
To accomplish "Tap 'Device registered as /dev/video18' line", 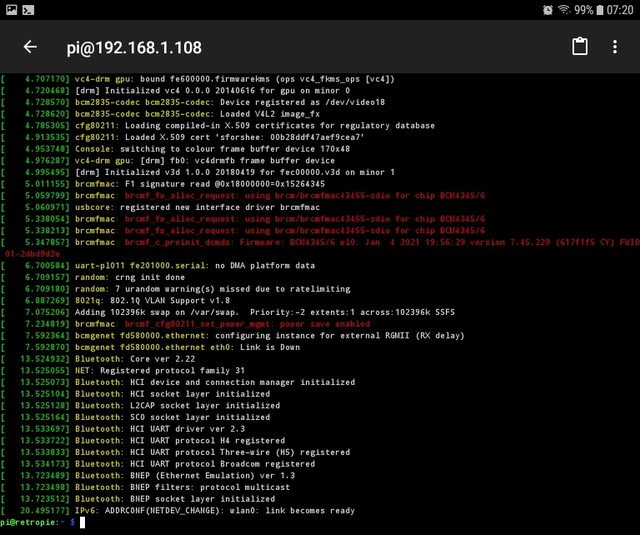I will coord(193,102).
